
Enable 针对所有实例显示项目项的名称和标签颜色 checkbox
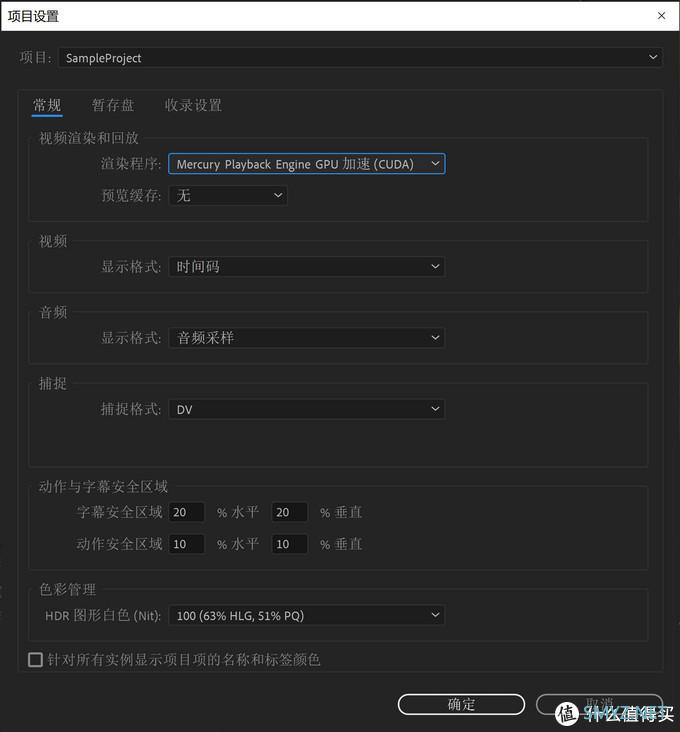[35, 660]
